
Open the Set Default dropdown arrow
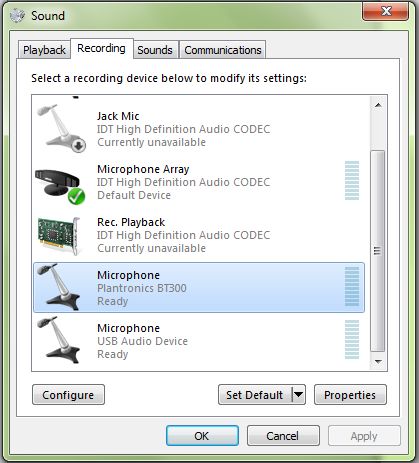[299, 395]
